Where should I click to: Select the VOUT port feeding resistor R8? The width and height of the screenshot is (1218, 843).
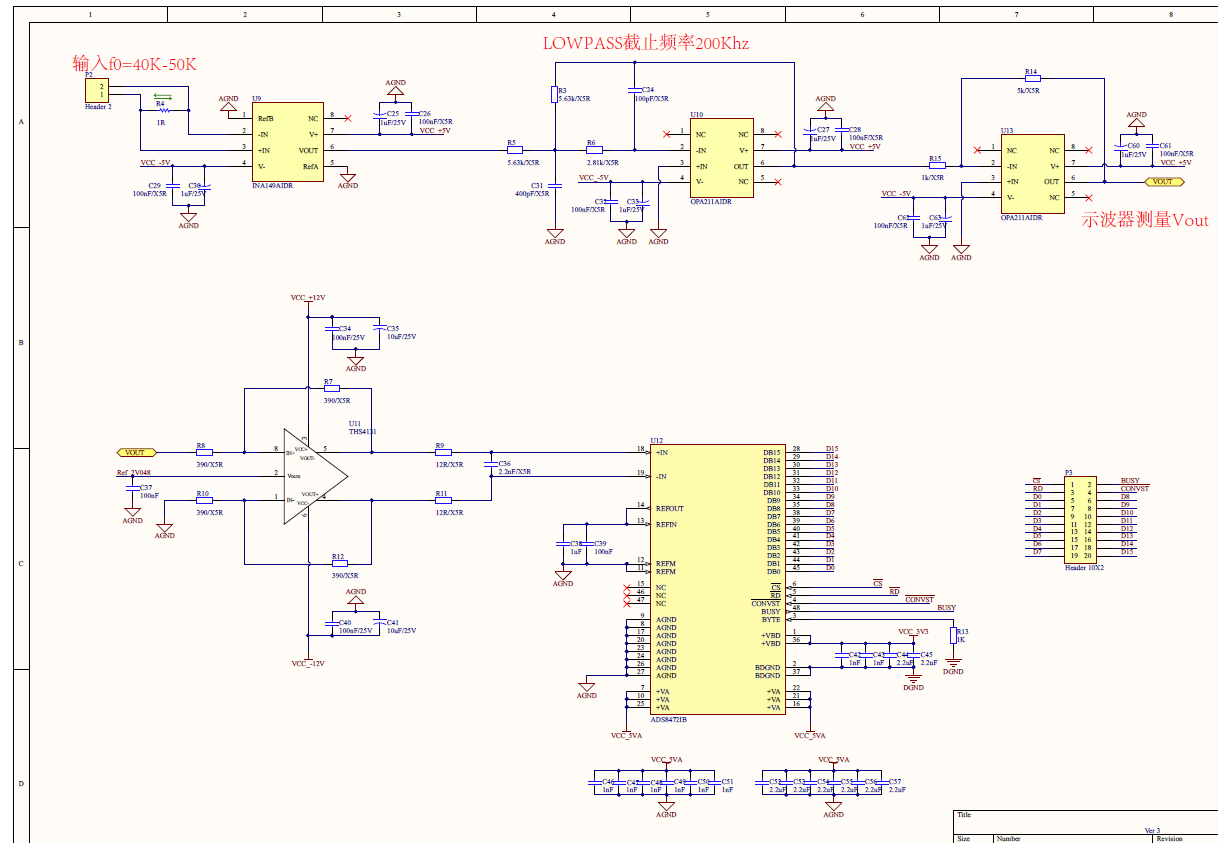(136, 452)
